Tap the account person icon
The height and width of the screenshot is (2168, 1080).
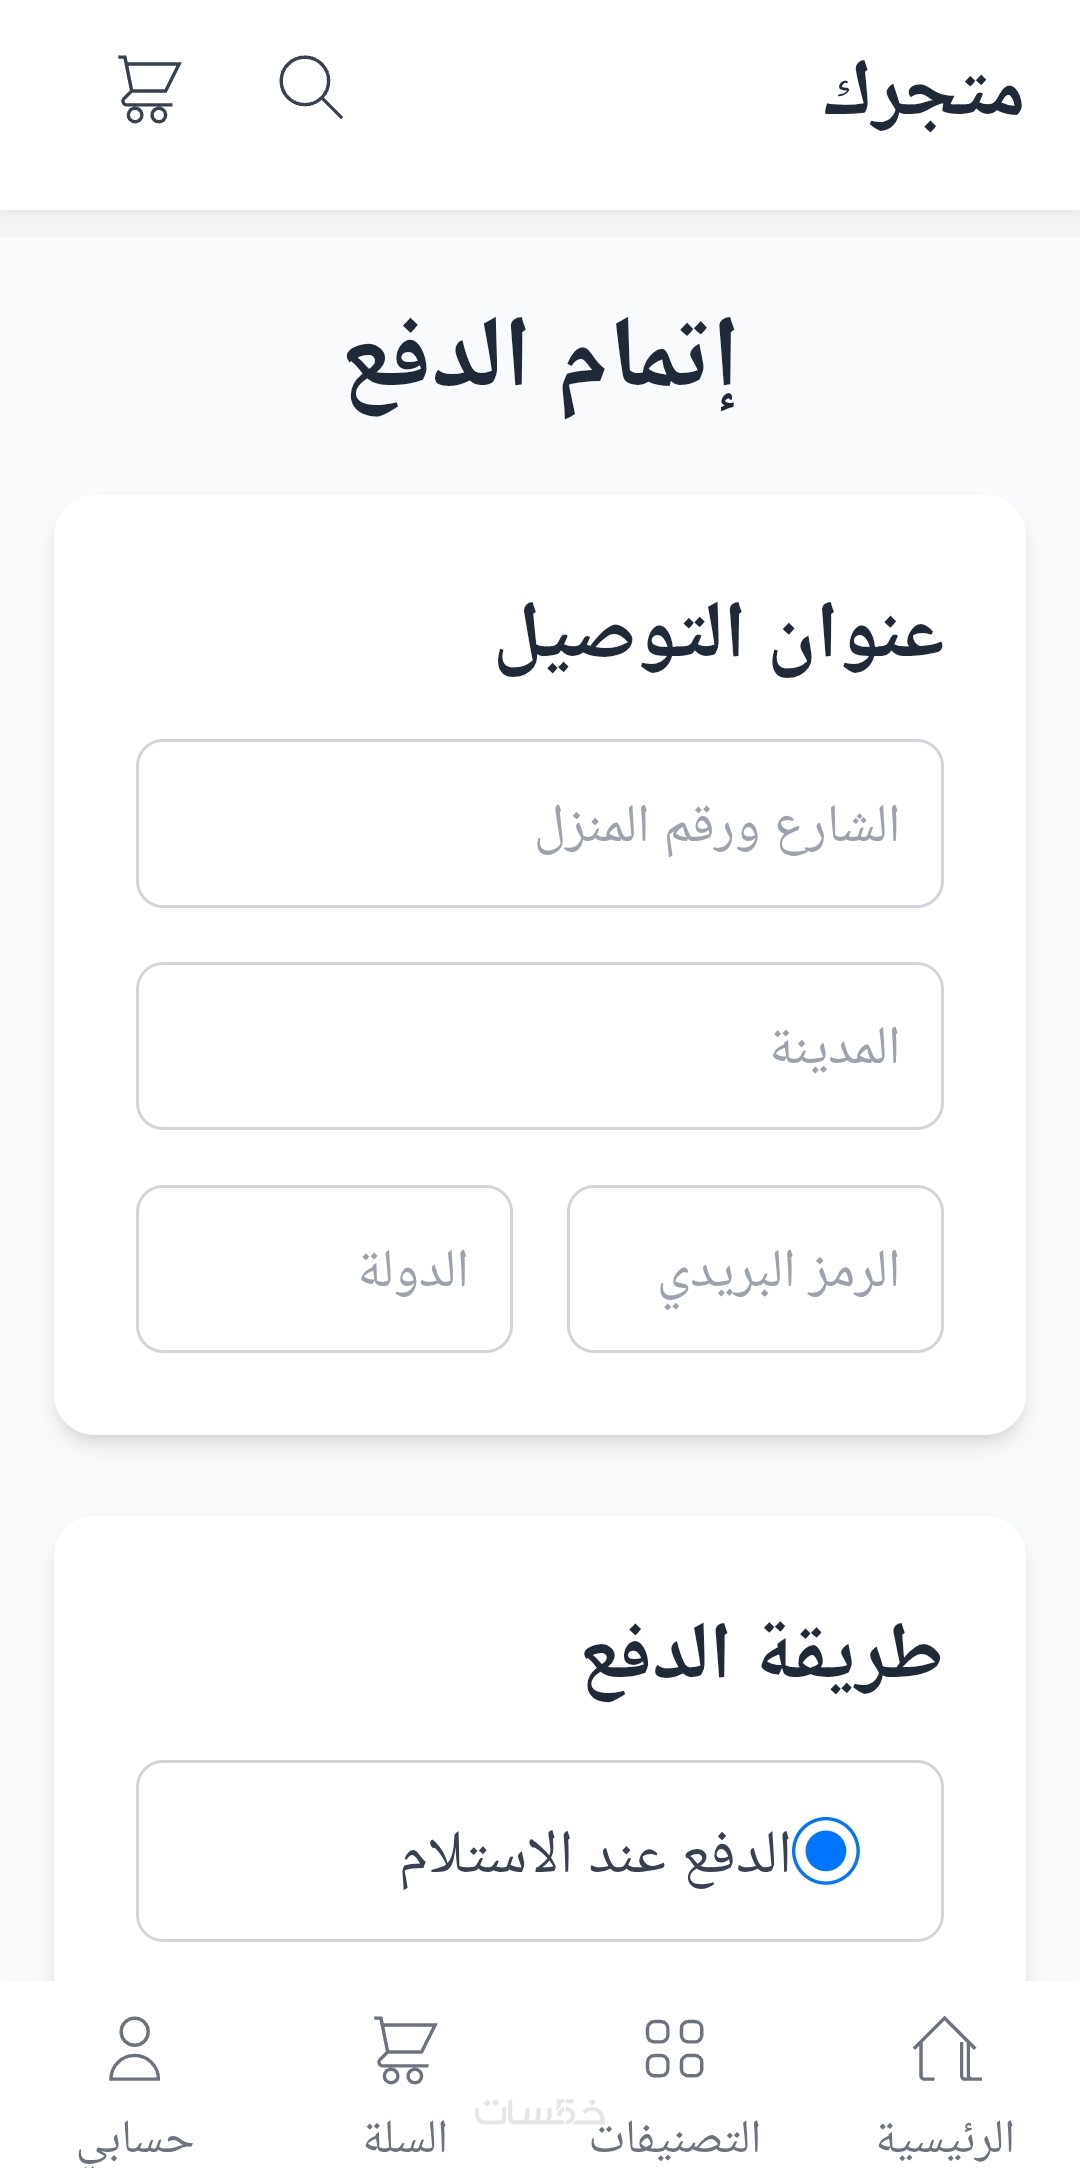point(134,2049)
